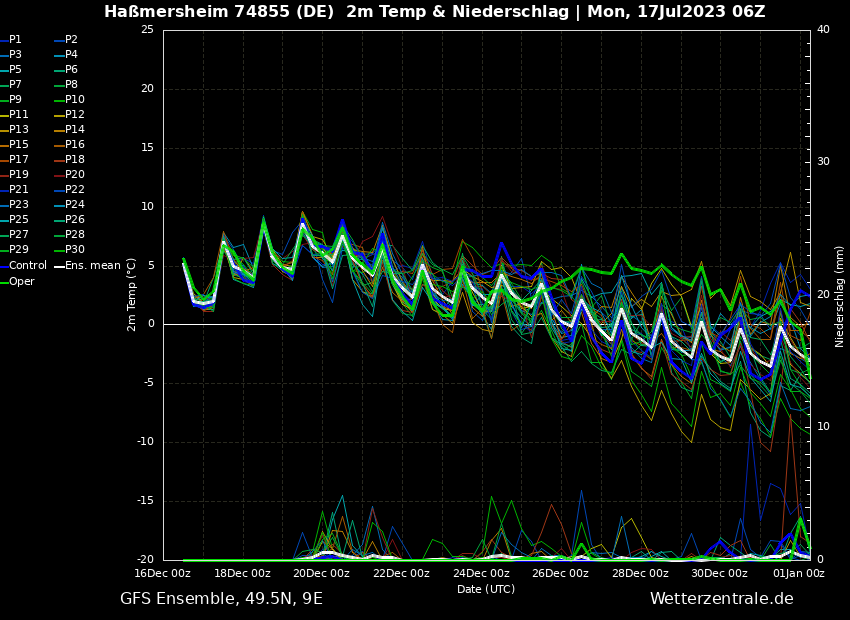Click the Control run legend entry

click(x=28, y=266)
